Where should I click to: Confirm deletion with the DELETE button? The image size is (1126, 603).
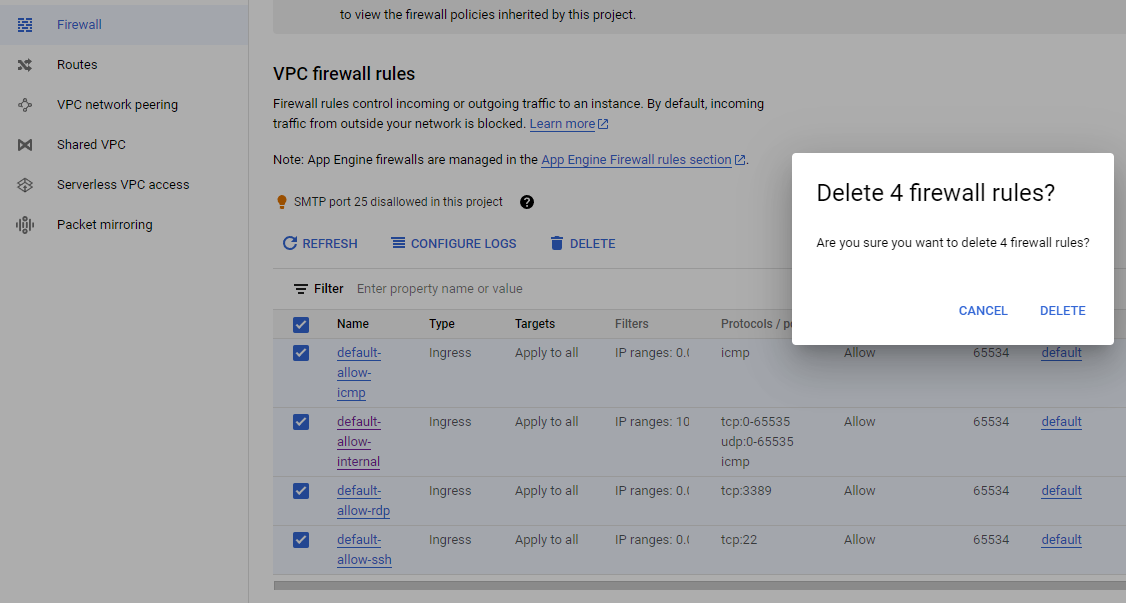point(1062,310)
